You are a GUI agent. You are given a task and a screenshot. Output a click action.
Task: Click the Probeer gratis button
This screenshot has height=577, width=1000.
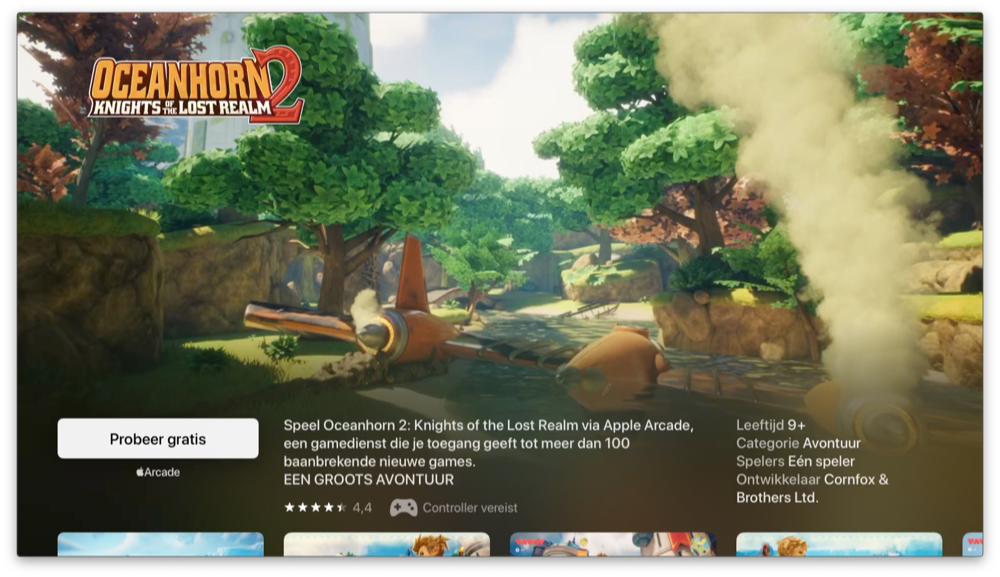click(158, 439)
